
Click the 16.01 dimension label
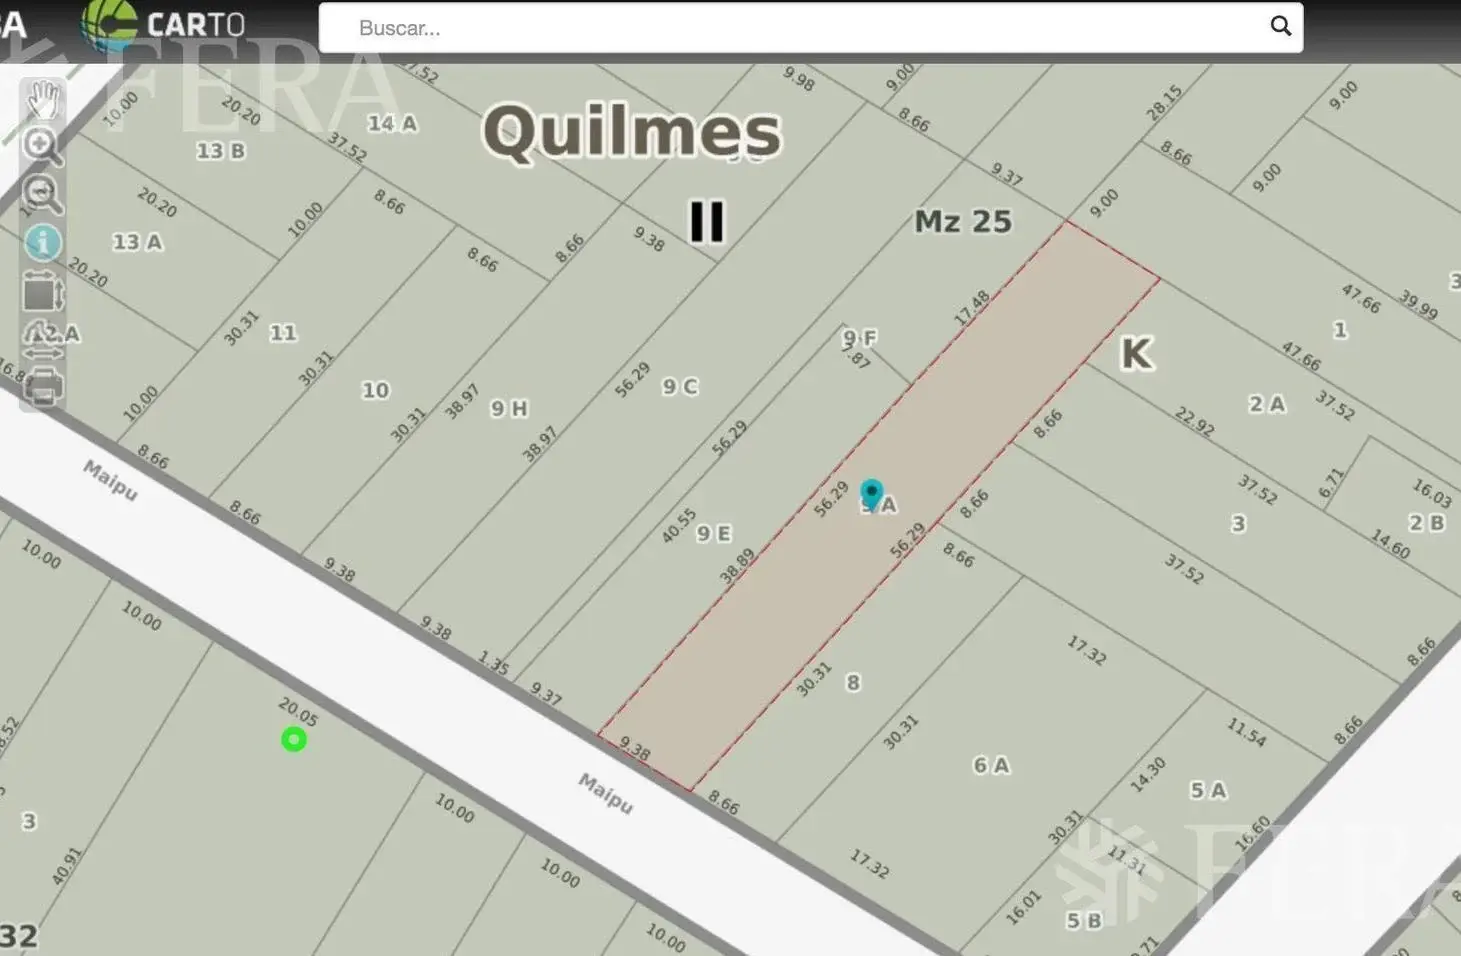tap(1023, 906)
